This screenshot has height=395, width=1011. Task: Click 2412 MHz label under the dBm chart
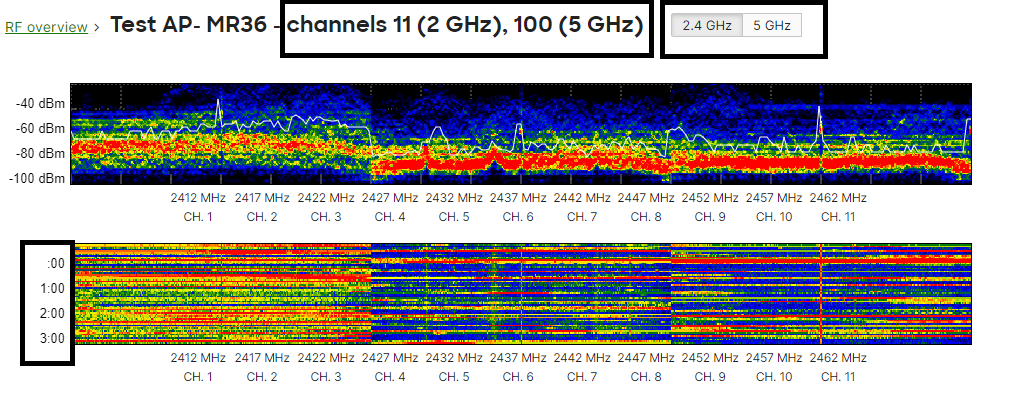(x=198, y=197)
